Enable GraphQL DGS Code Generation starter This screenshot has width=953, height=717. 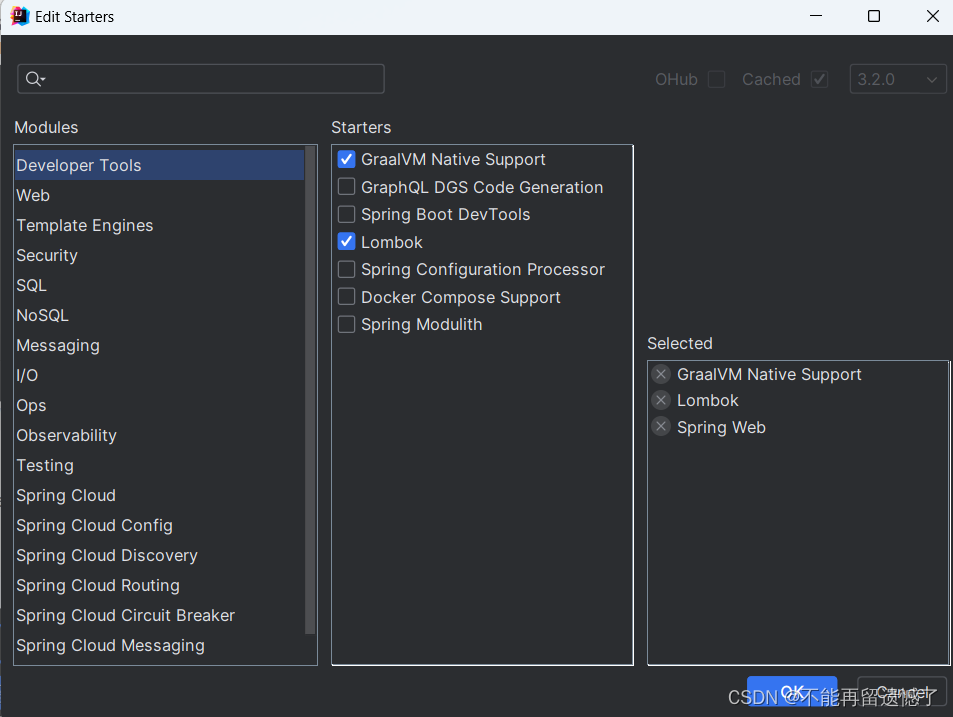tap(346, 187)
